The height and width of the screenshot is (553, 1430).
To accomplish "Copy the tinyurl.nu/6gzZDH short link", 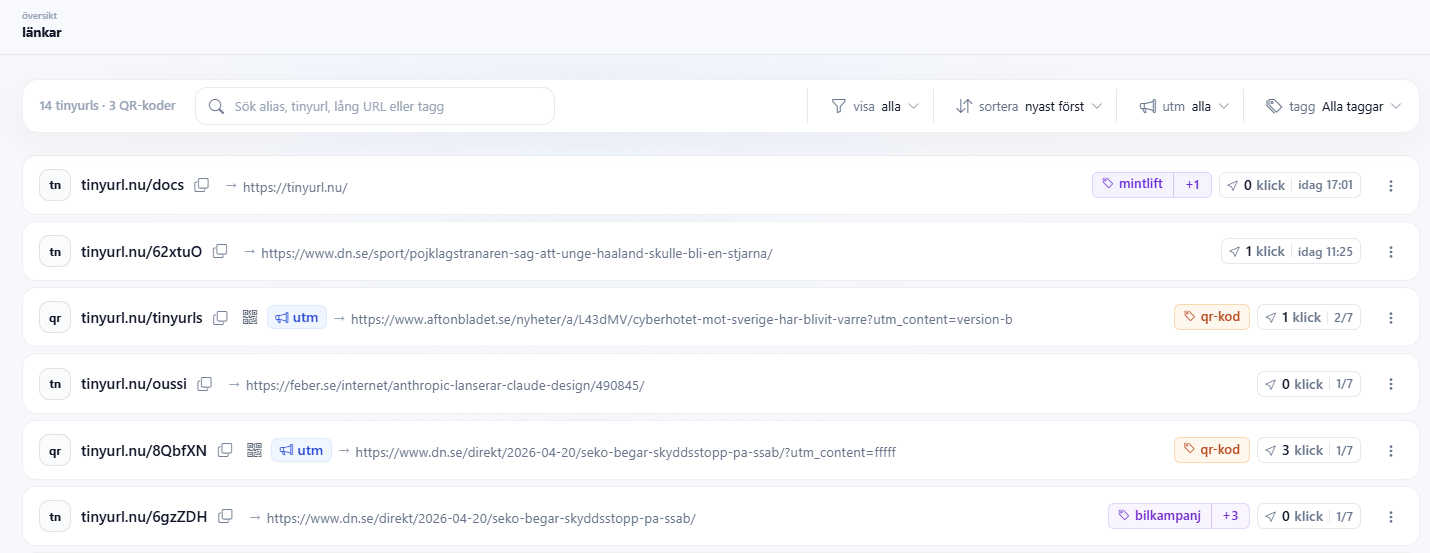I will pos(225,516).
